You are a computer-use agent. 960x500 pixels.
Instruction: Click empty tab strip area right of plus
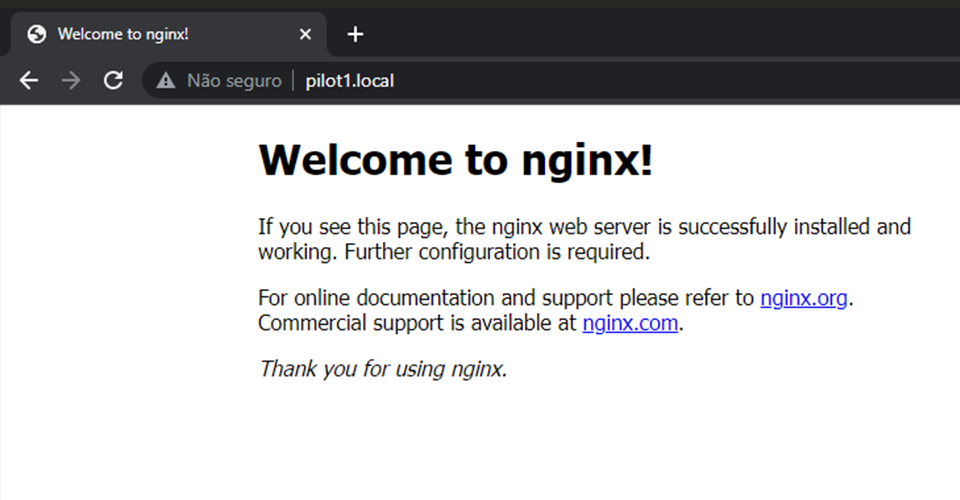click(x=650, y=35)
